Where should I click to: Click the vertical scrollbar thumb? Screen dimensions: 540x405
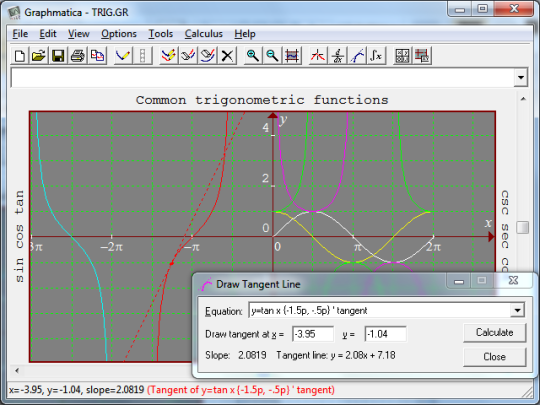(523, 227)
